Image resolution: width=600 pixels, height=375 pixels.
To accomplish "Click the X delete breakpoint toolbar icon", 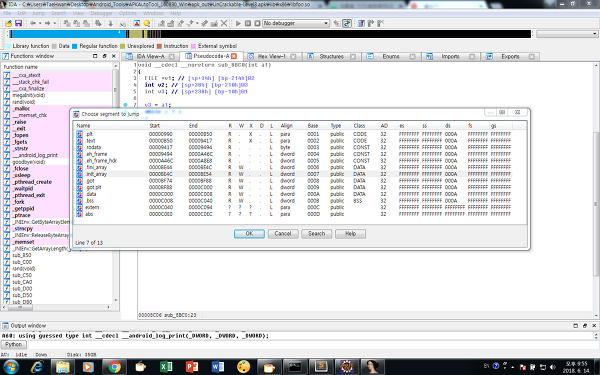I will tap(224, 23).
